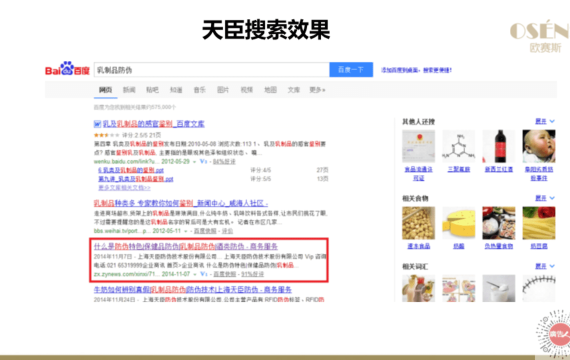Click the freeze-dried food thumbnail
The height and width of the screenshot is (360, 570).
418,223
